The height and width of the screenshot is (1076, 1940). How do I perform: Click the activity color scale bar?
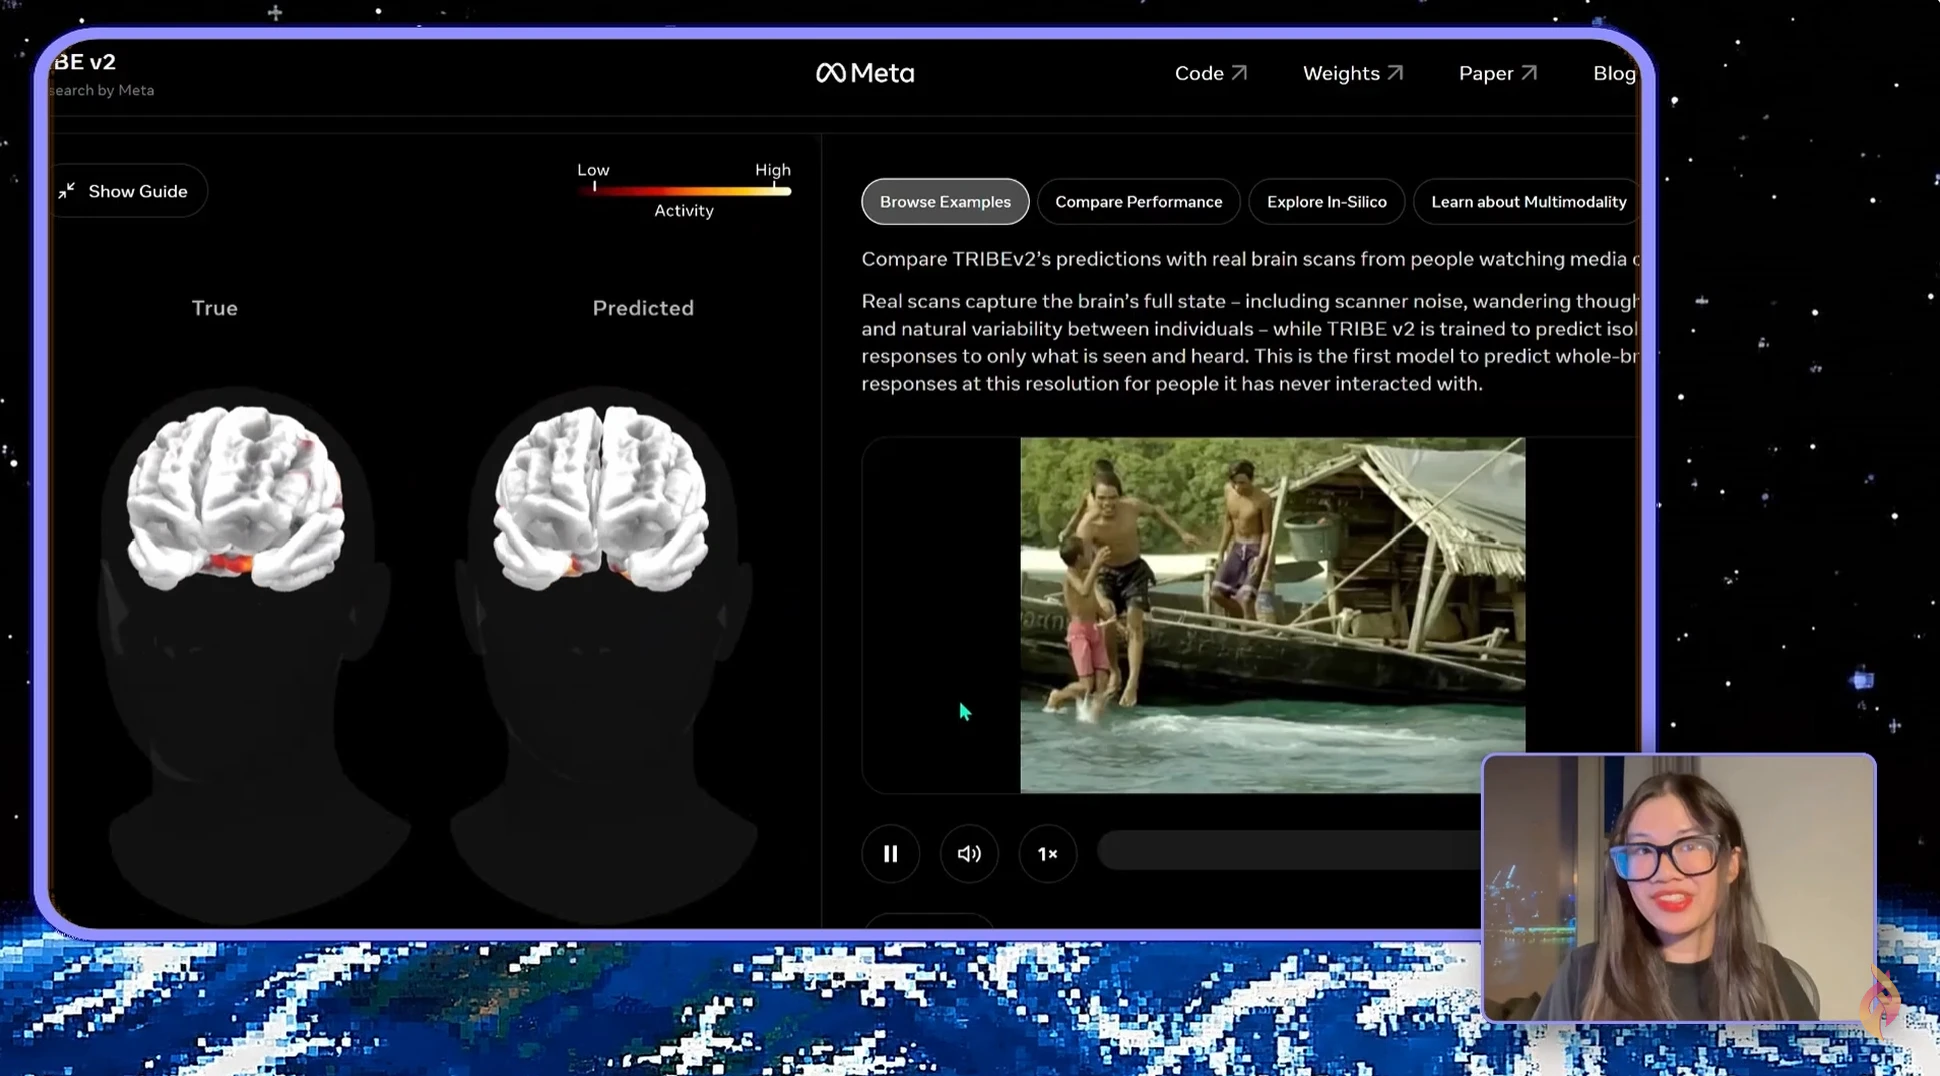tap(684, 190)
